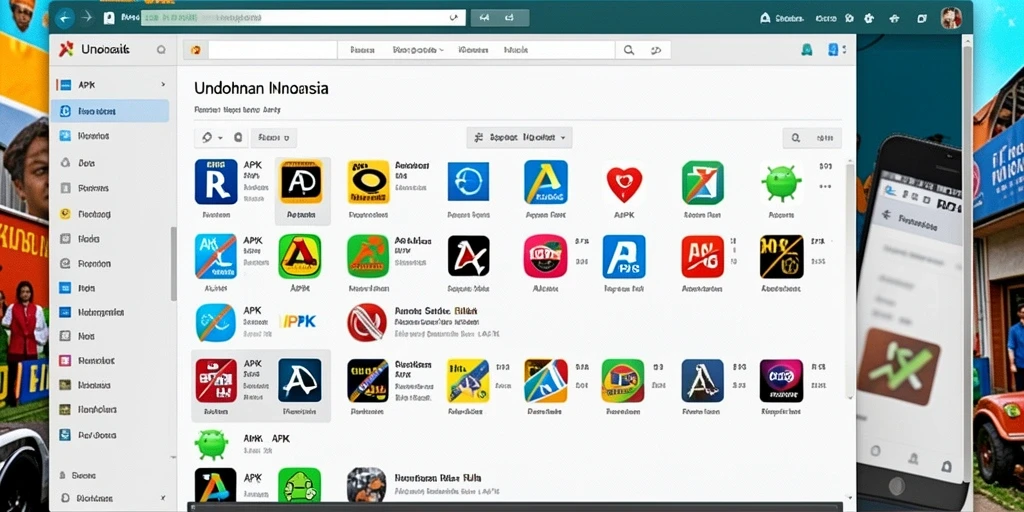Click the blue document icon beside teal bell

(x=833, y=50)
